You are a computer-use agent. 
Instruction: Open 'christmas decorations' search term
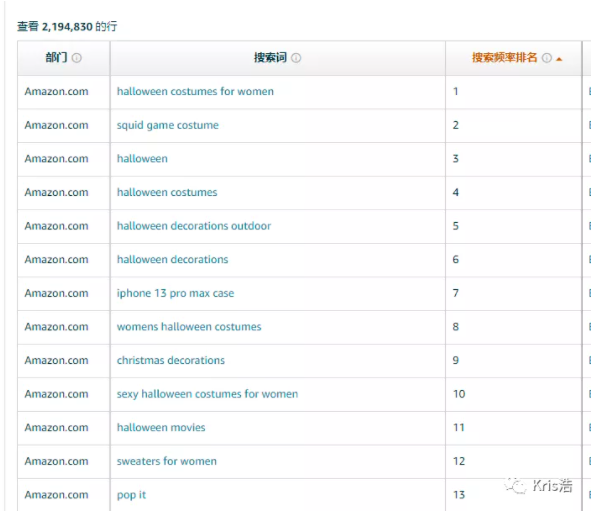[171, 360]
